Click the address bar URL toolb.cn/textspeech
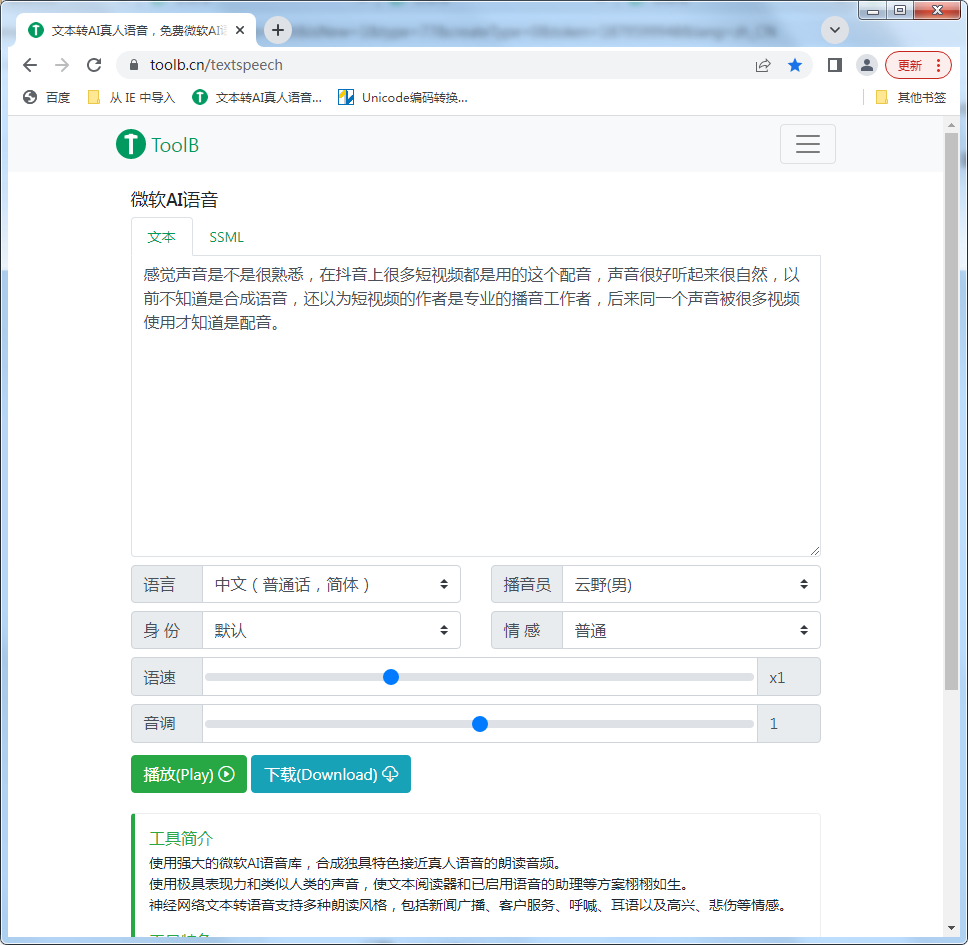The height and width of the screenshot is (945, 968). click(216, 65)
